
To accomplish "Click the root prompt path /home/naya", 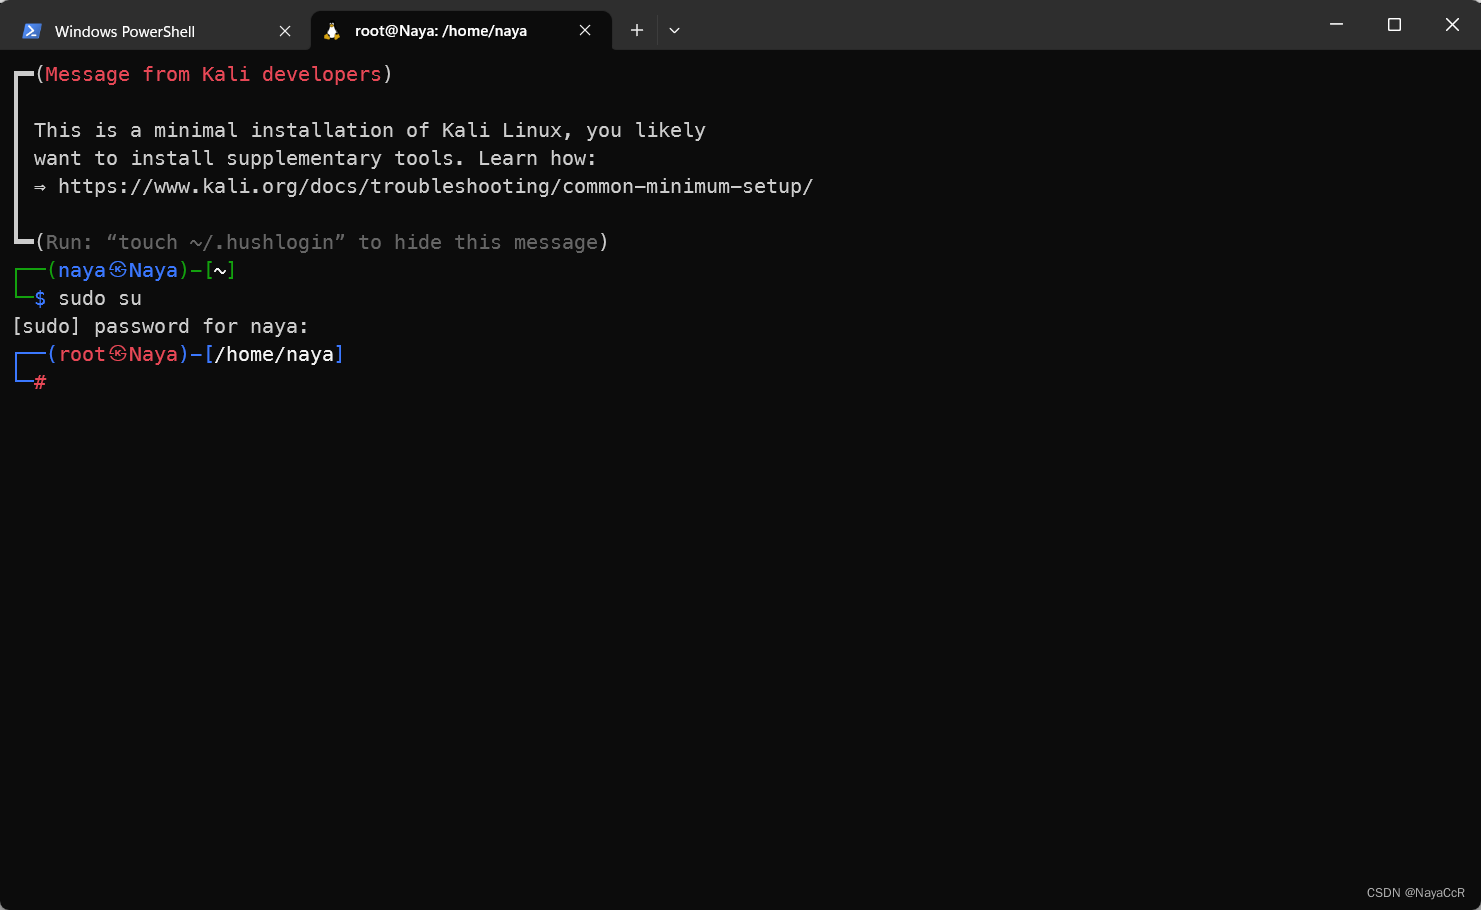I will pos(274,354).
